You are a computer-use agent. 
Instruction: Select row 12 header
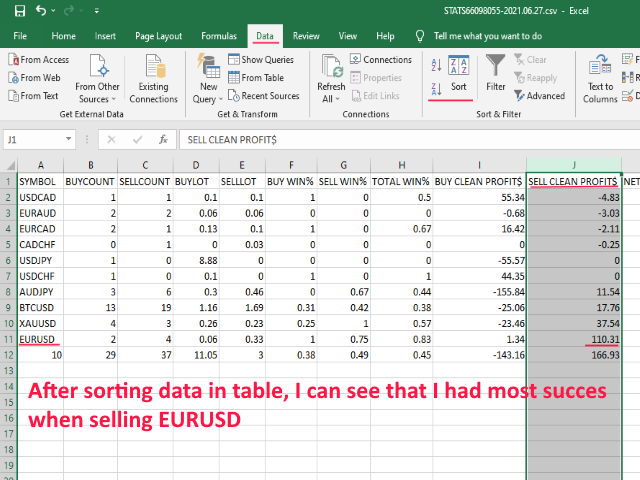pos(9,355)
